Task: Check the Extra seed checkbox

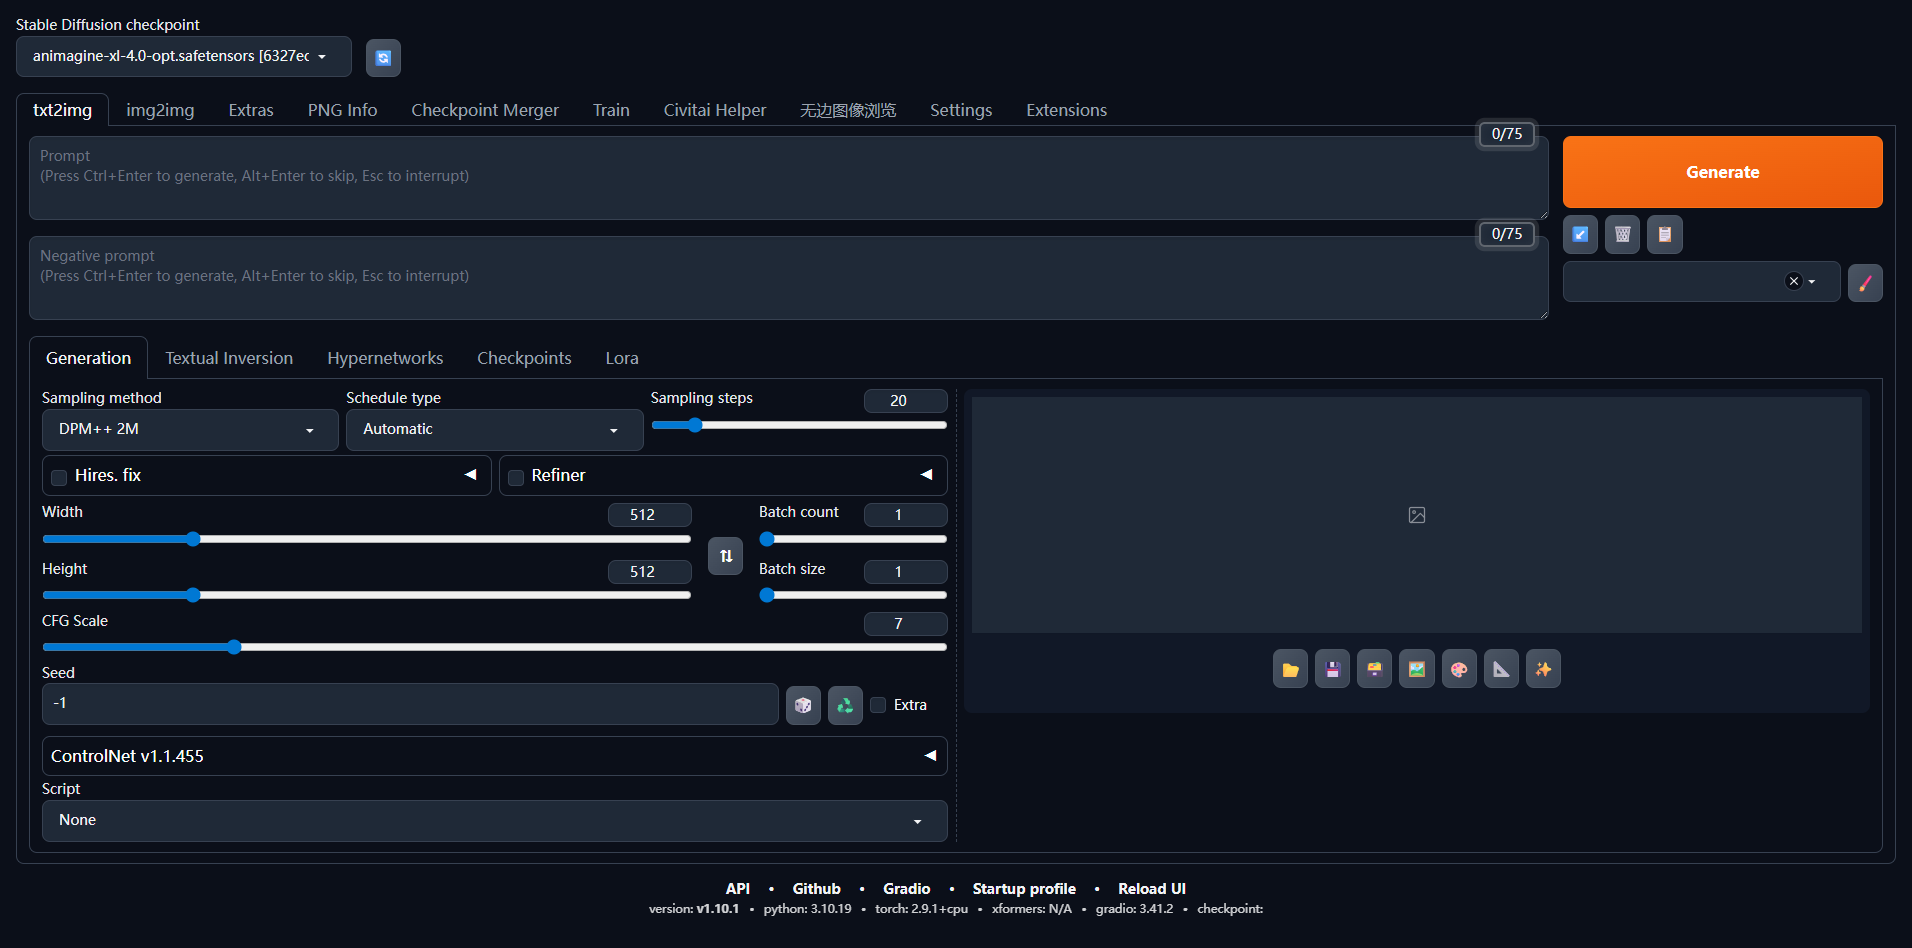Action: click(878, 705)
